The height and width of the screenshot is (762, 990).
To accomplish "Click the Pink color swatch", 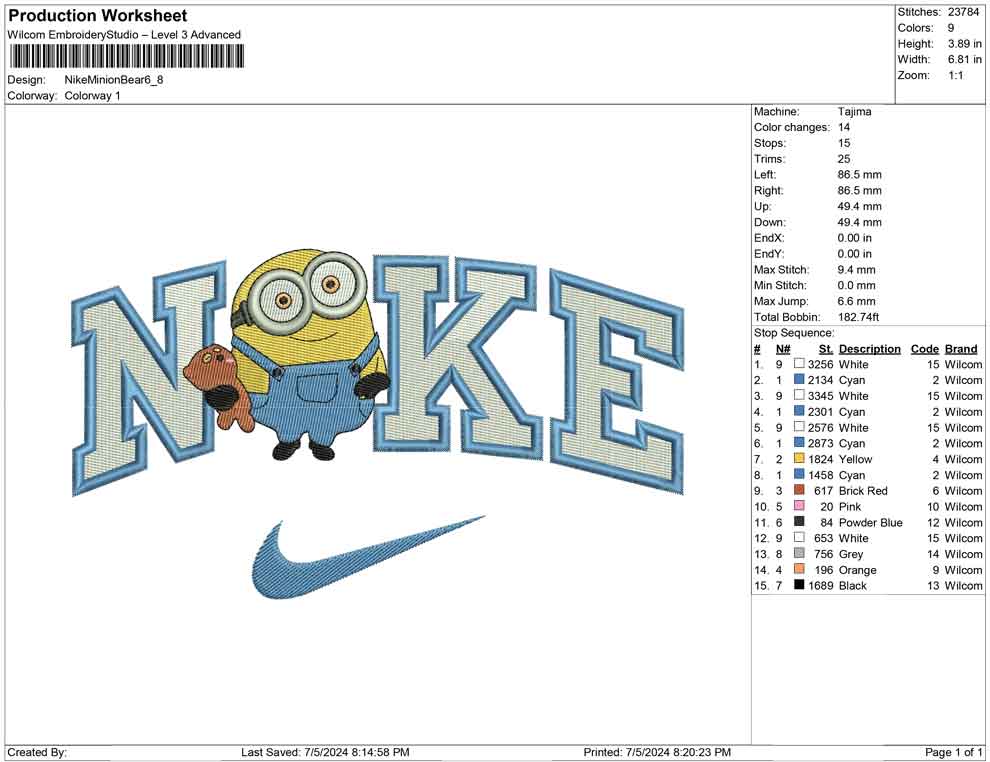I will tap(799, 506).
